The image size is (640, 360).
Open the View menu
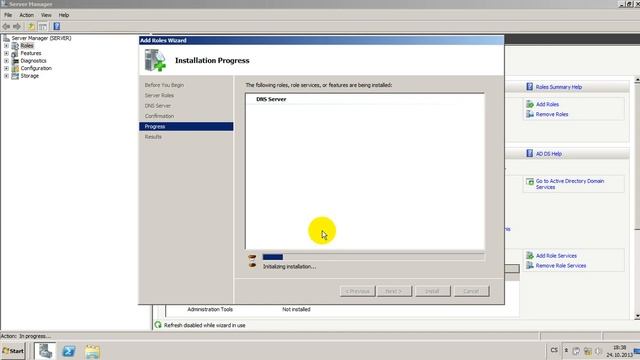click(x=46, y=15)
